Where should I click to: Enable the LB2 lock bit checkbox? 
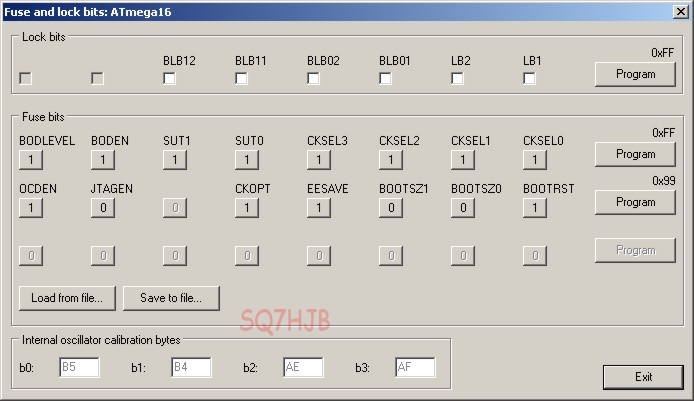(457, 78)
